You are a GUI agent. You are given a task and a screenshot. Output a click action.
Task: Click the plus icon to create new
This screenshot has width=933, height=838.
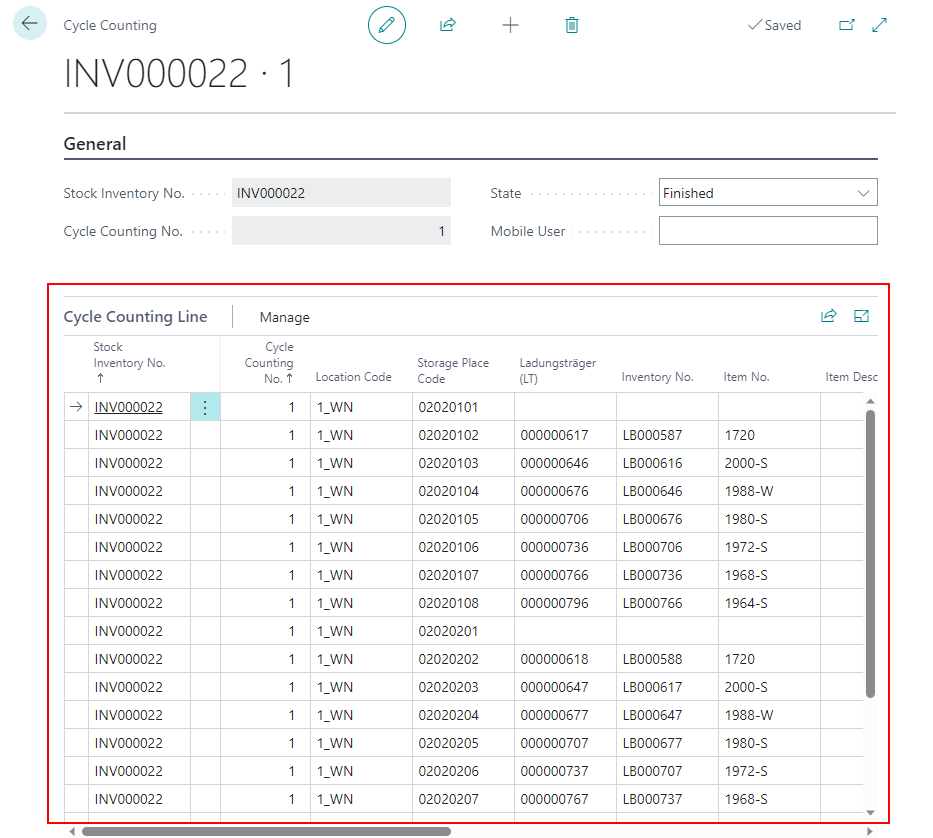coord(510,25)
